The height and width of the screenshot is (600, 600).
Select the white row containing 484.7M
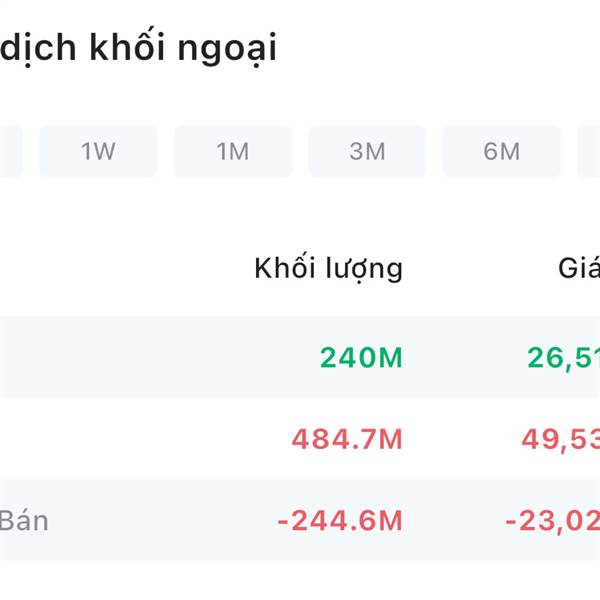(150, 438)
